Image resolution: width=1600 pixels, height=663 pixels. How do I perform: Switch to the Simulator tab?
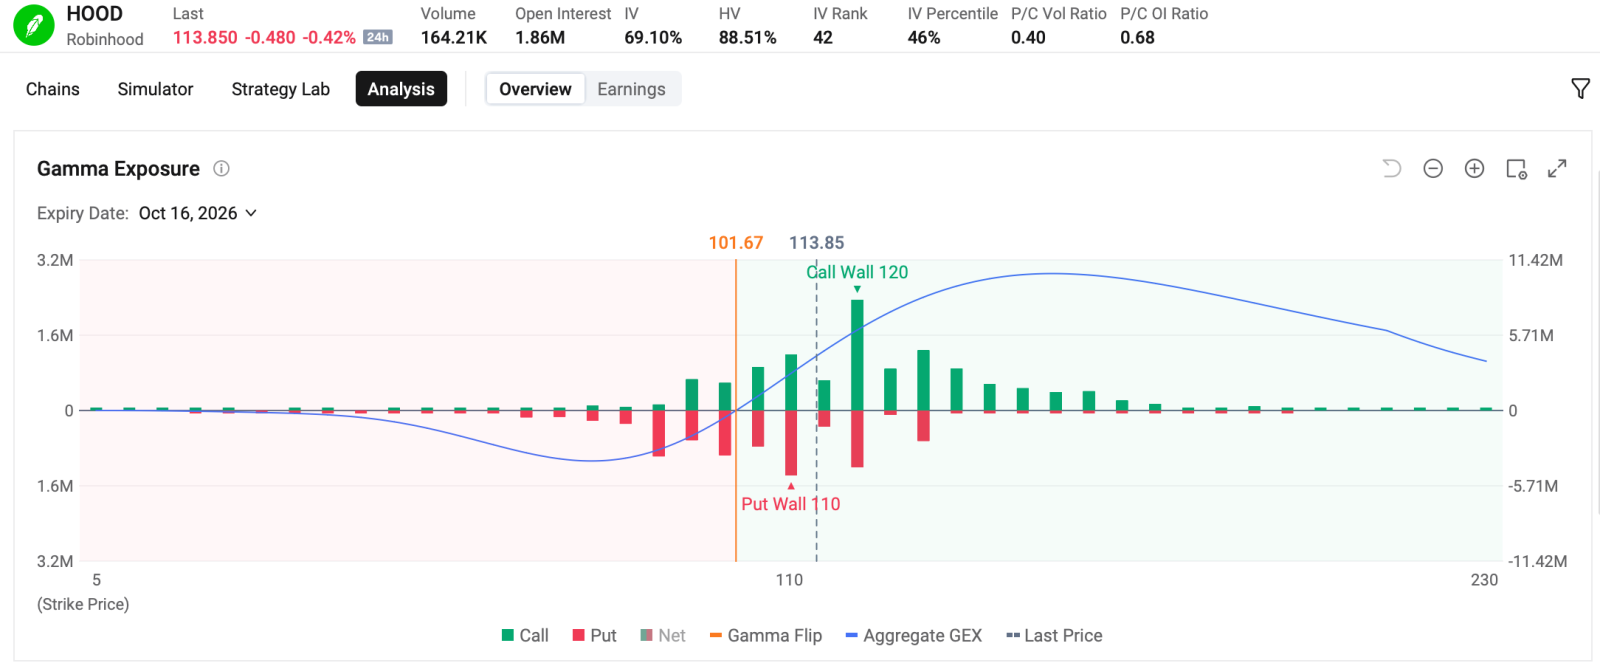155,89
